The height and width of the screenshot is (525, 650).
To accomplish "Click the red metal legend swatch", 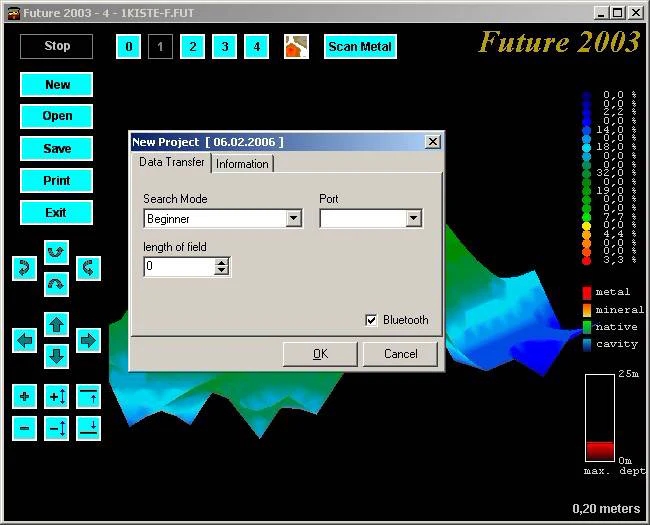I will tap(587, 292).
